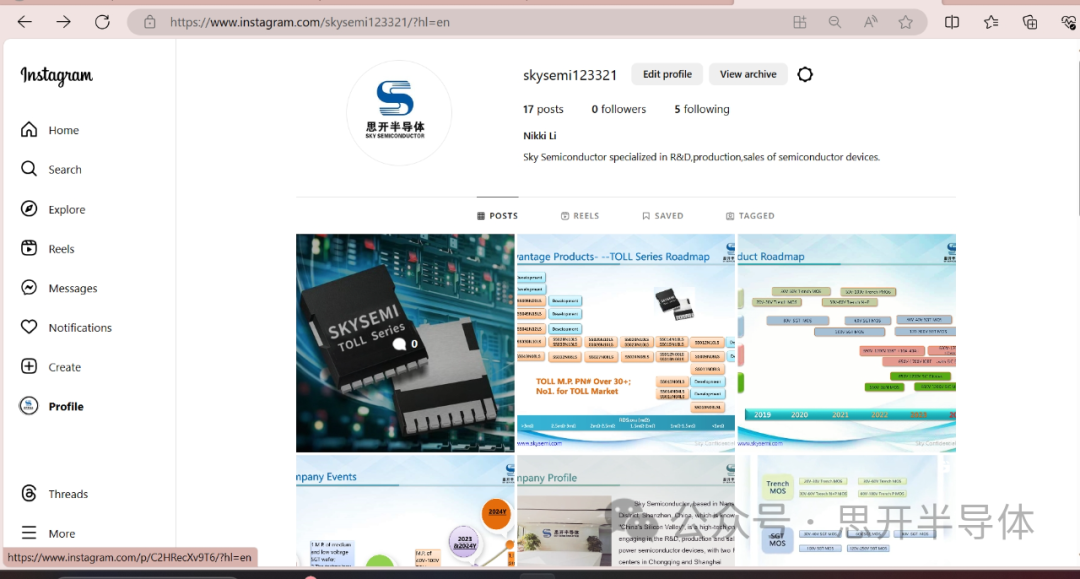Open the read aloud icon

(871, 22)
